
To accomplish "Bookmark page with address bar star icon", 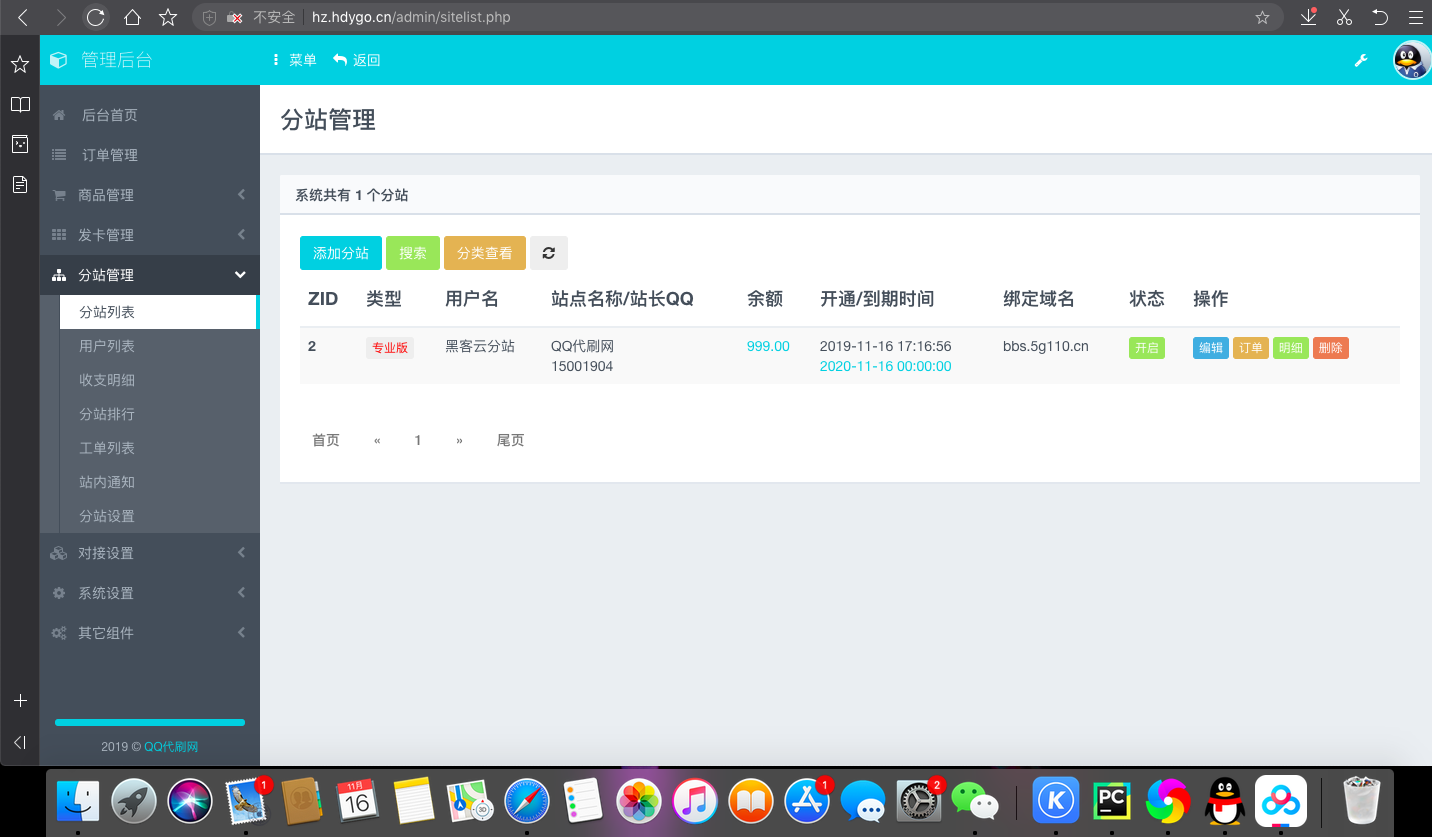I will coord(1262,17).
